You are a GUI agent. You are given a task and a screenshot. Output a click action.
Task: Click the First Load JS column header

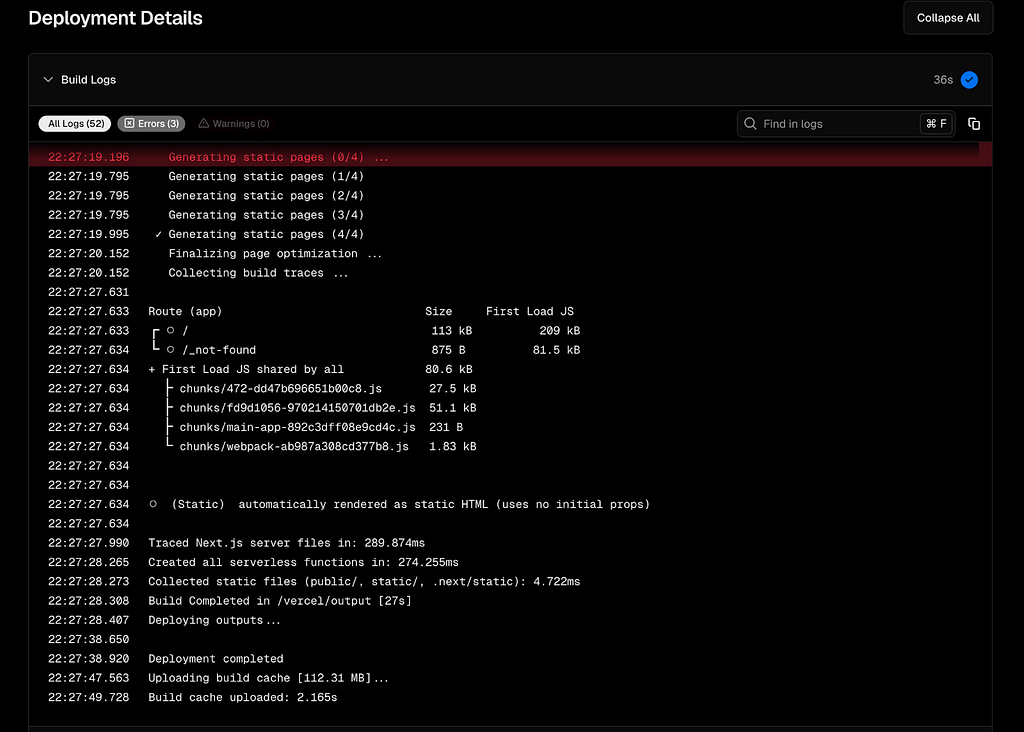(x=530, y=311)
